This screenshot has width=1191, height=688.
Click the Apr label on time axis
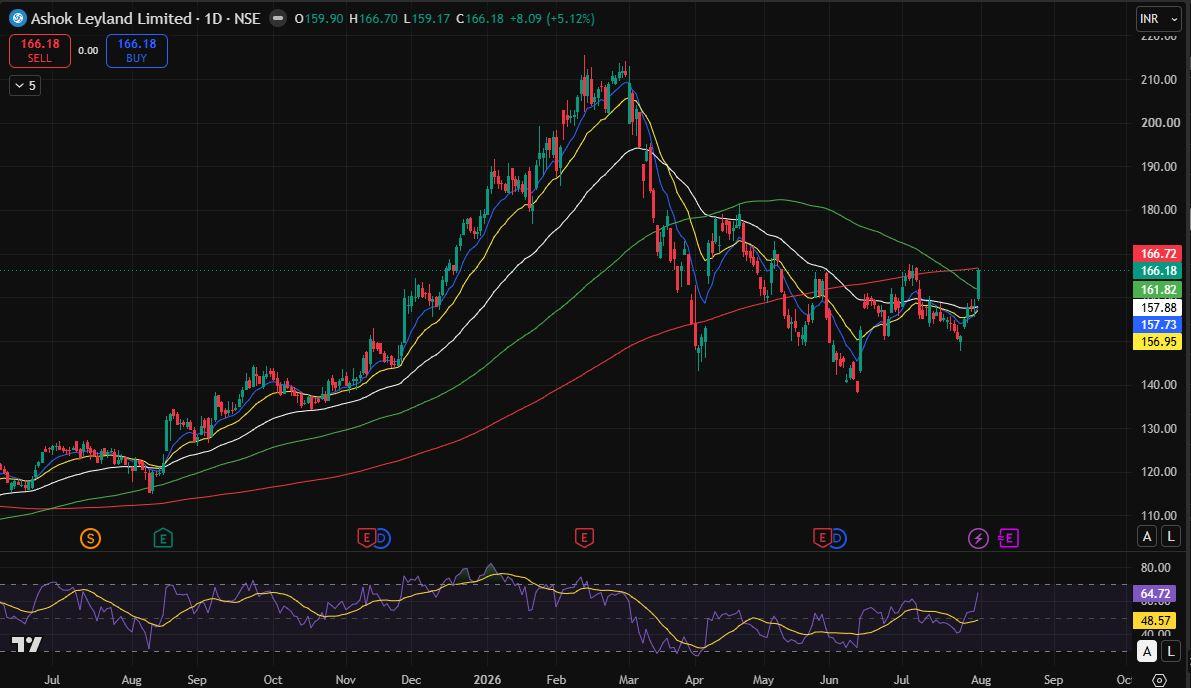coord(693,680)
